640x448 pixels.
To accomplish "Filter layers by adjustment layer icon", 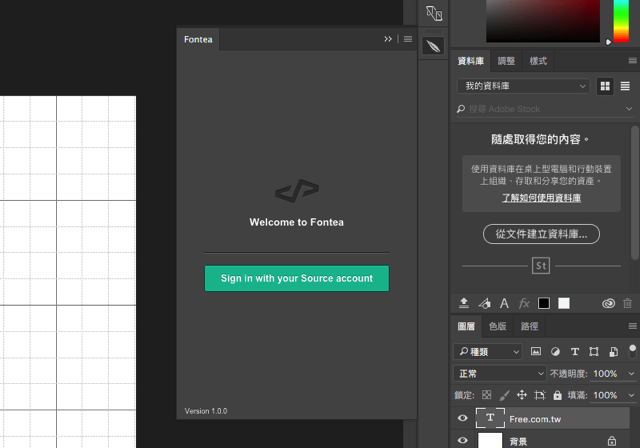I will point(555,352).
